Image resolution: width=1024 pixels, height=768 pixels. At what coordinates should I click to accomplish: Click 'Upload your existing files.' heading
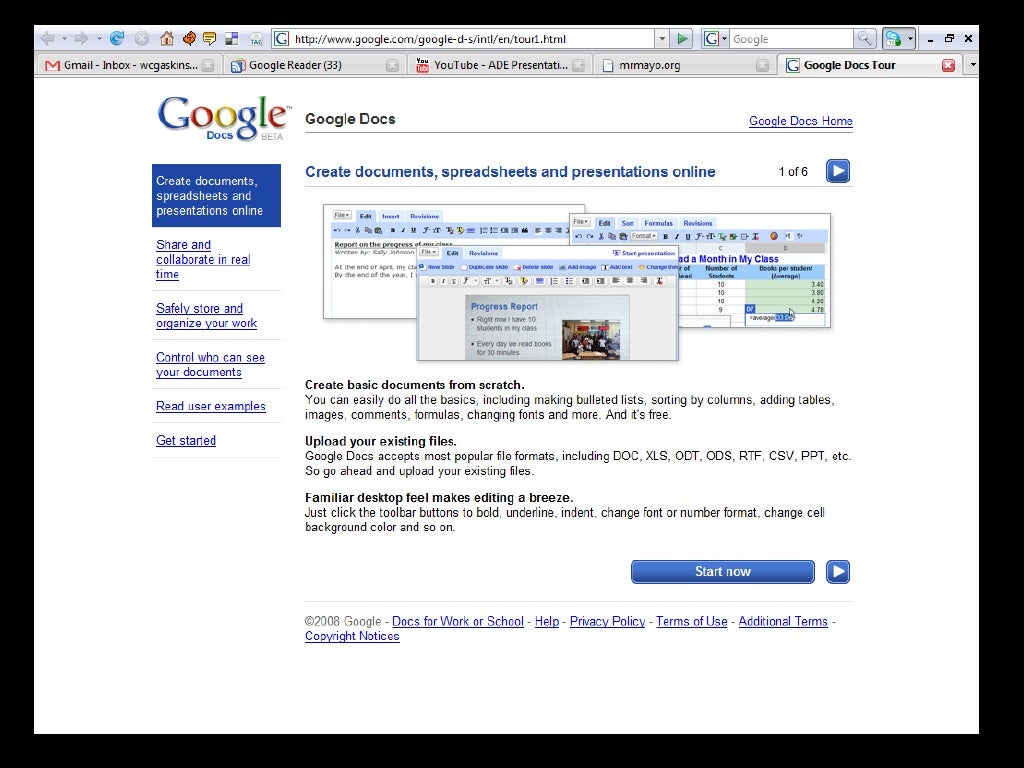381,441
